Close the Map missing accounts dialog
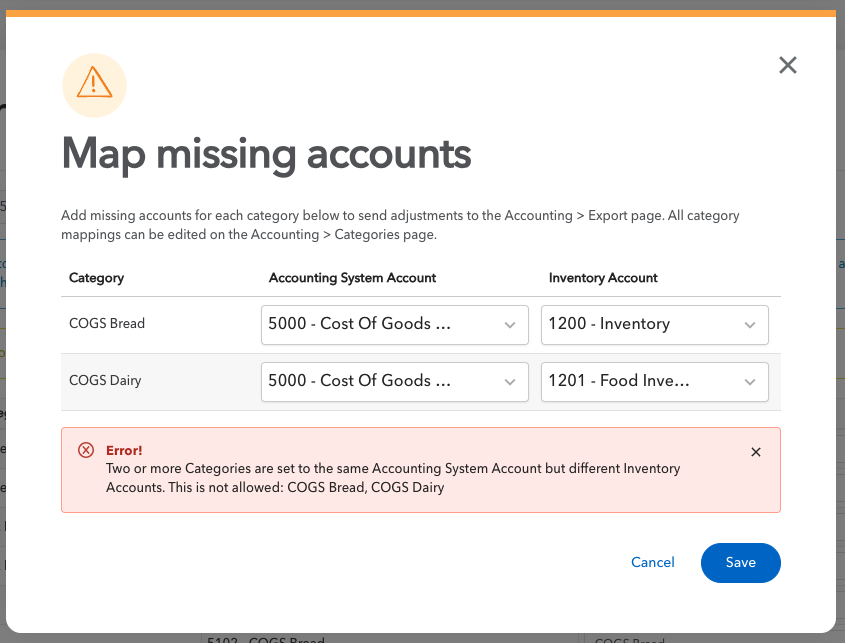The height and width of the screenshot is (643, 845). click(x=787, y=65)
